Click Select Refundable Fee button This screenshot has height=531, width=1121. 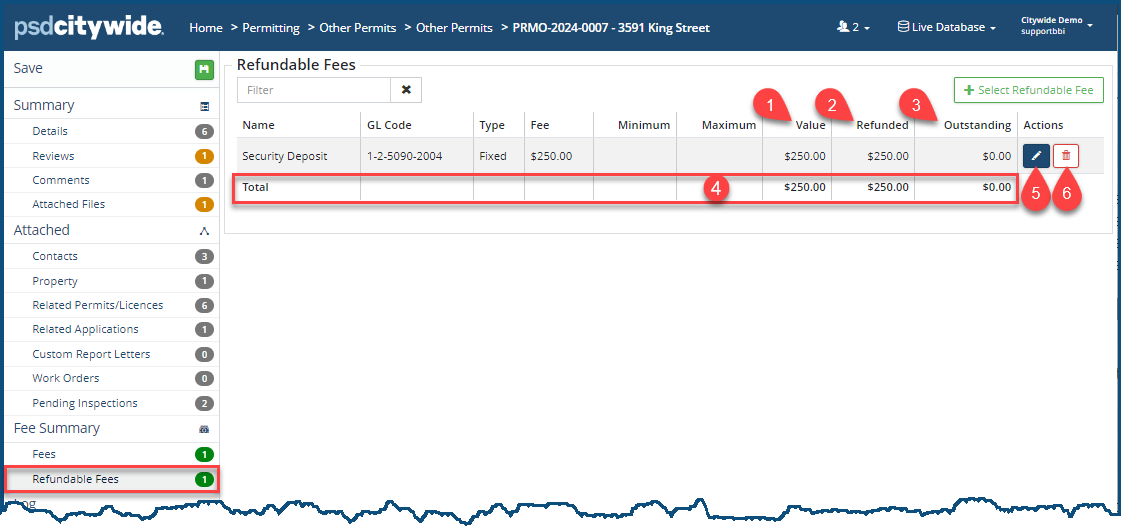pos(1029,90)
